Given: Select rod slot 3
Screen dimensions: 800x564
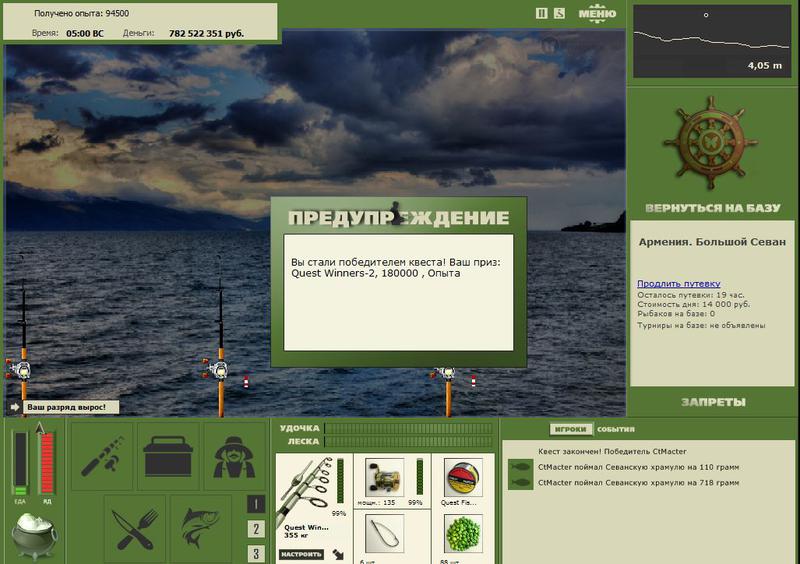Looking at the screenshot, I should [256, 554].
